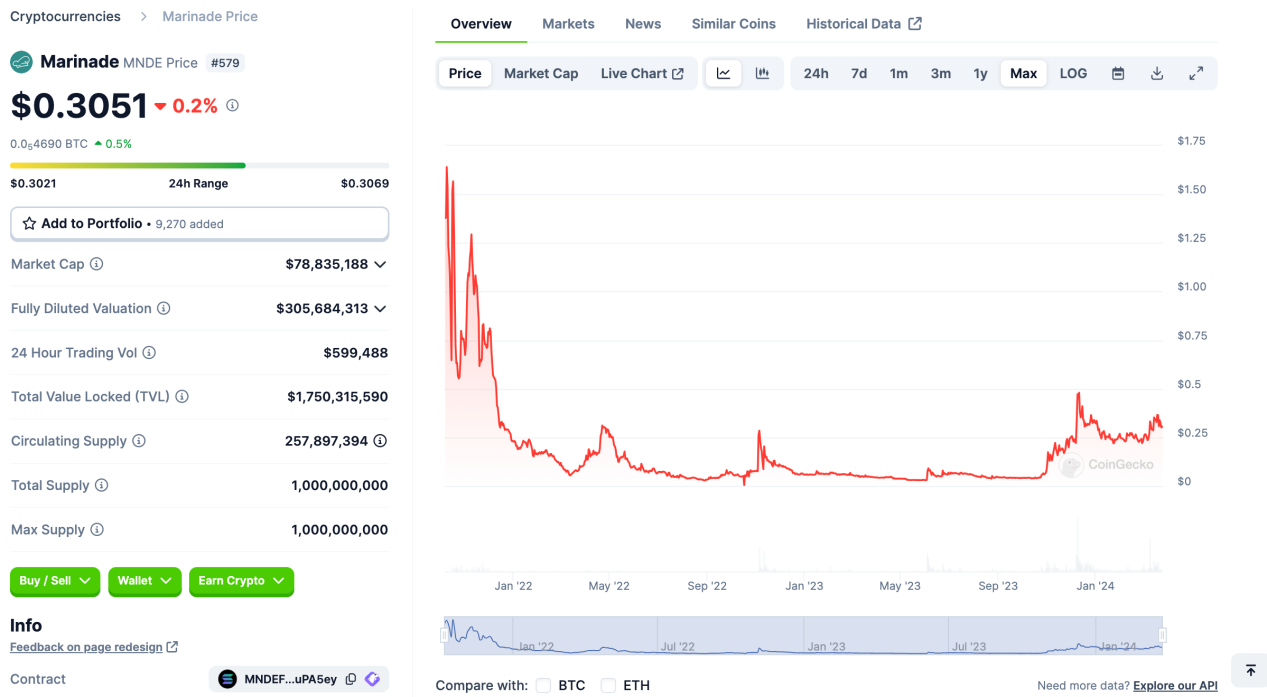
Task: Copy the MNDE contract address
Action: pos(350,678)
